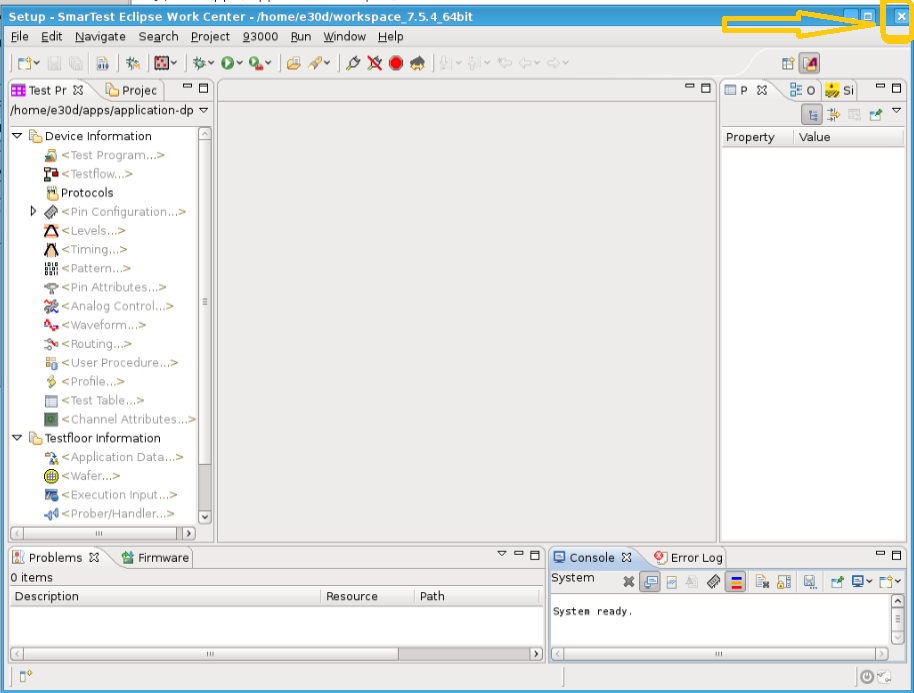Image resolution: width=914 pixels, height=693 pixels.
Task: Toggle the console color-bars button
Action: [735, 581]
